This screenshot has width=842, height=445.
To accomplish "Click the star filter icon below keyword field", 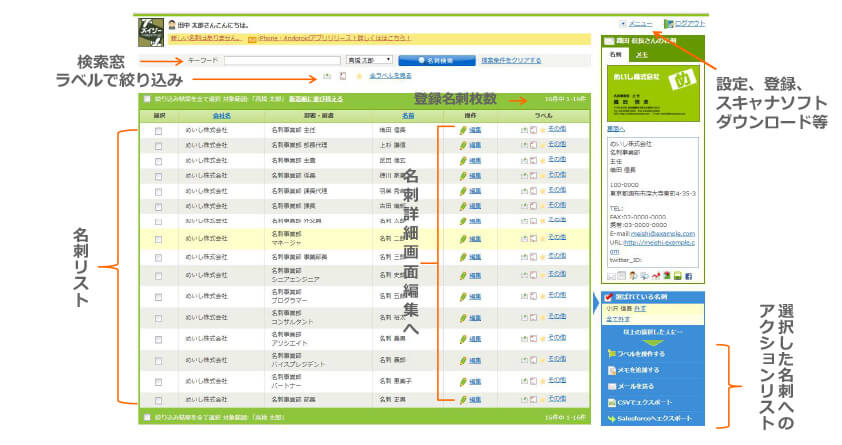I will coord(358,76).
